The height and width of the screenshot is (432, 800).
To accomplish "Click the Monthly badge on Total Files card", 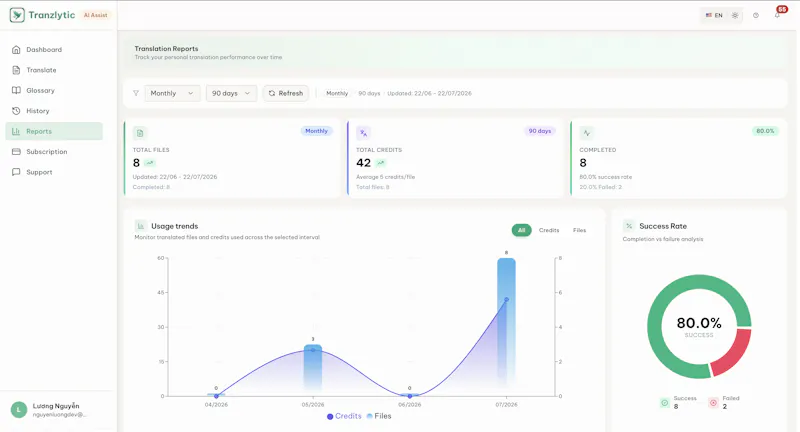I will [316, 131].
